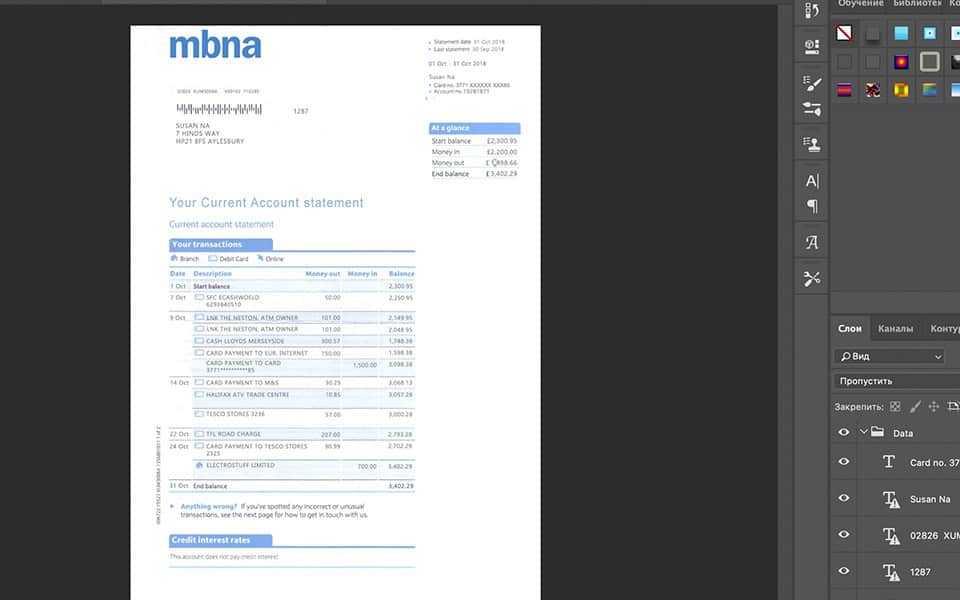Select the red-yellow radial style swatch

901,62
